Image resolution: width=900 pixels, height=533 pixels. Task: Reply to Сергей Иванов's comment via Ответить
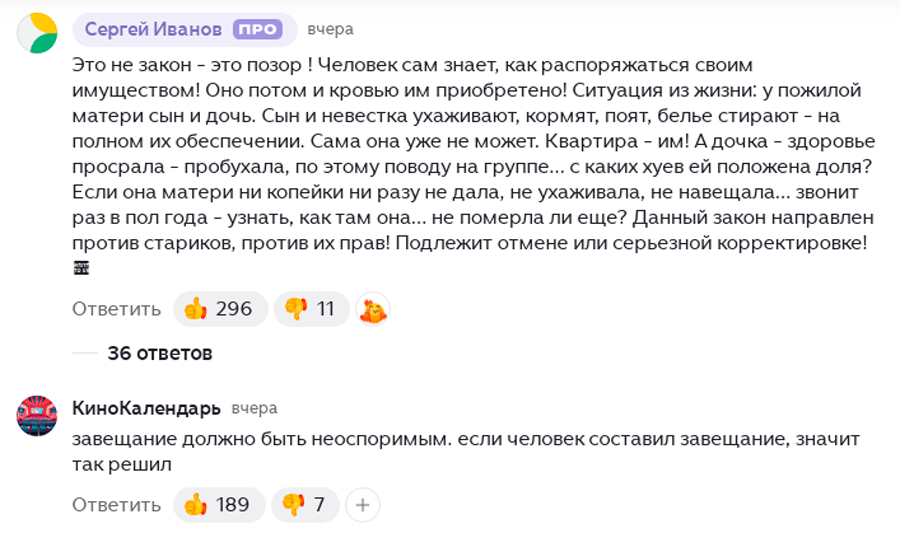point(116,309)
